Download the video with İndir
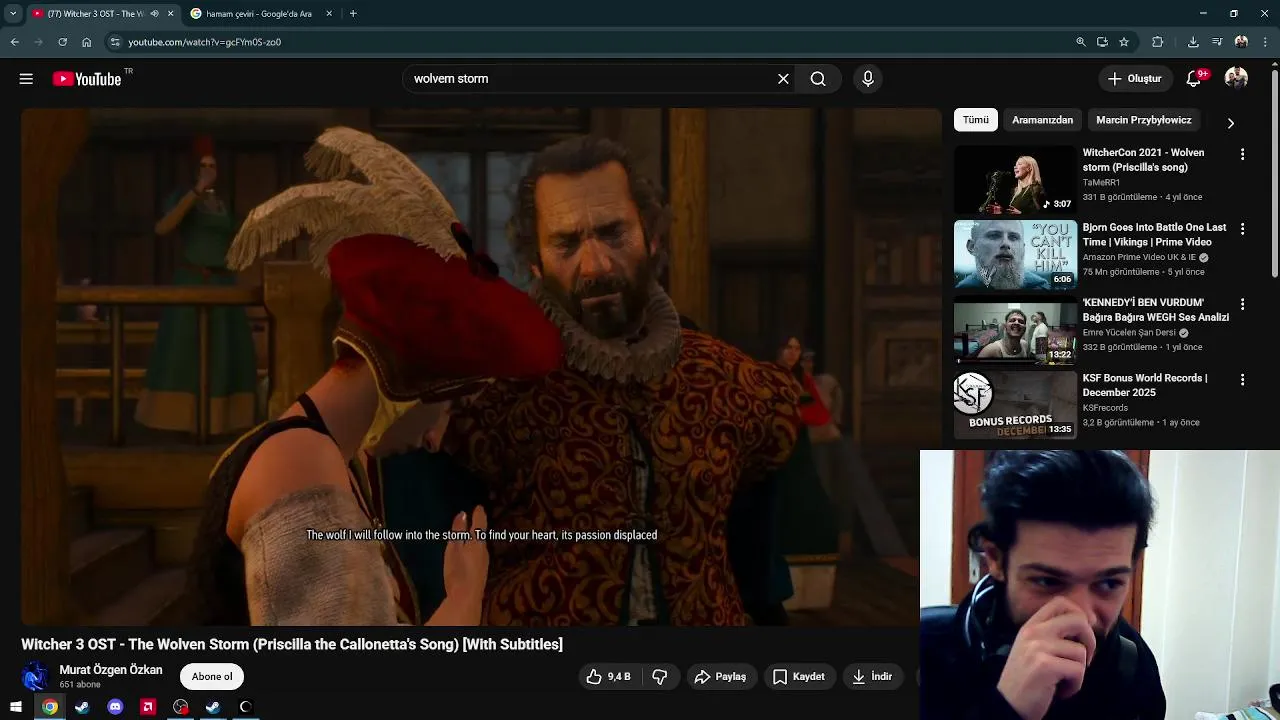1280x720 pixels. pos(871,677)
